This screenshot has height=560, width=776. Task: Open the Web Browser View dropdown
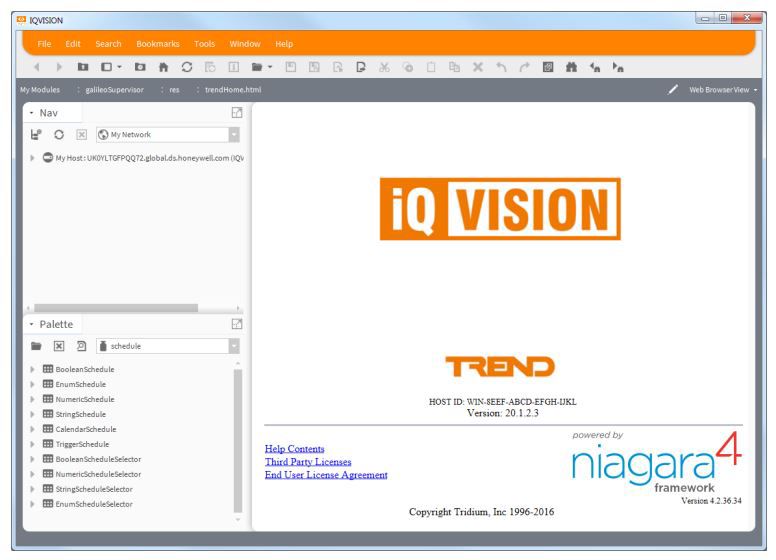pos(755,90)
